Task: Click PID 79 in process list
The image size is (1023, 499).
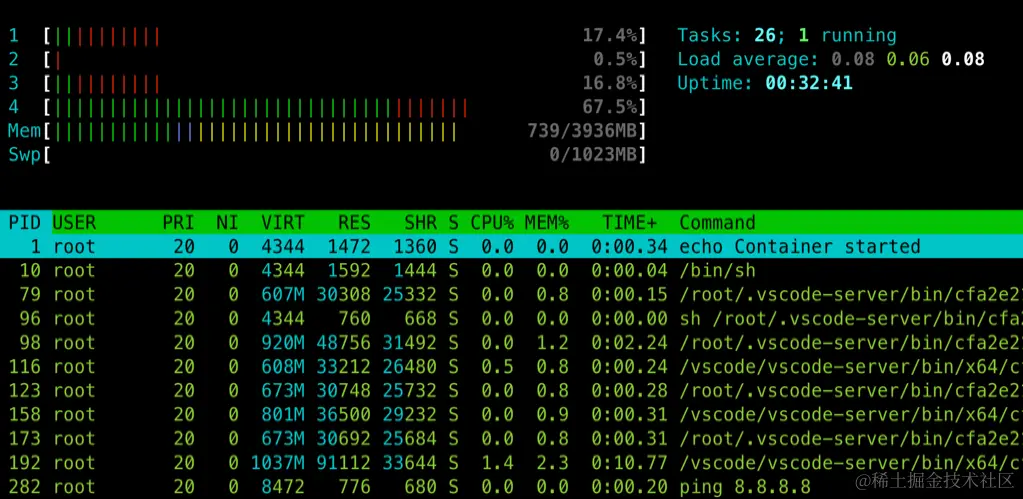Action: point(30,294)
